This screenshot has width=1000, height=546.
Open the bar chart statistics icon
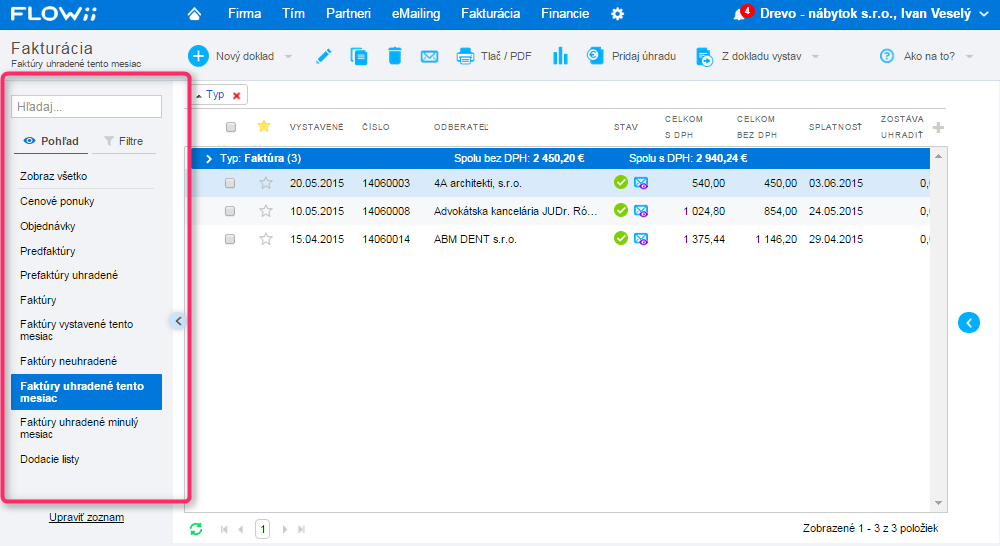(561, 56)
